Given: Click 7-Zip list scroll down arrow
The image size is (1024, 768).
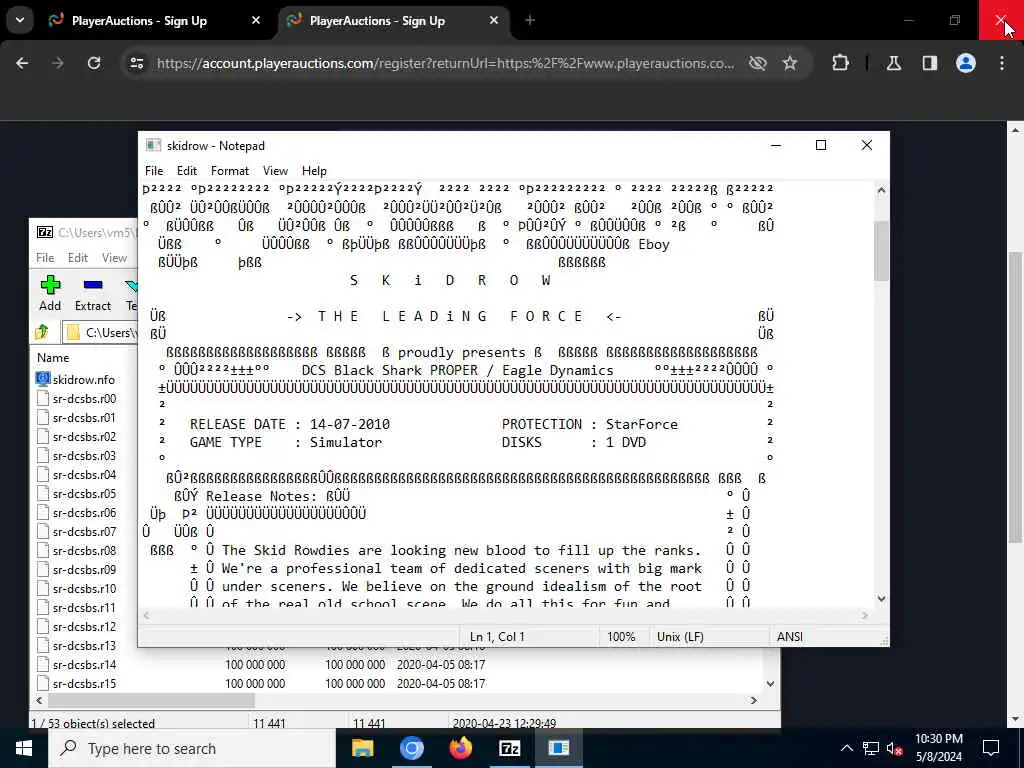Looking at the screenshot, I should pos(771,684).
